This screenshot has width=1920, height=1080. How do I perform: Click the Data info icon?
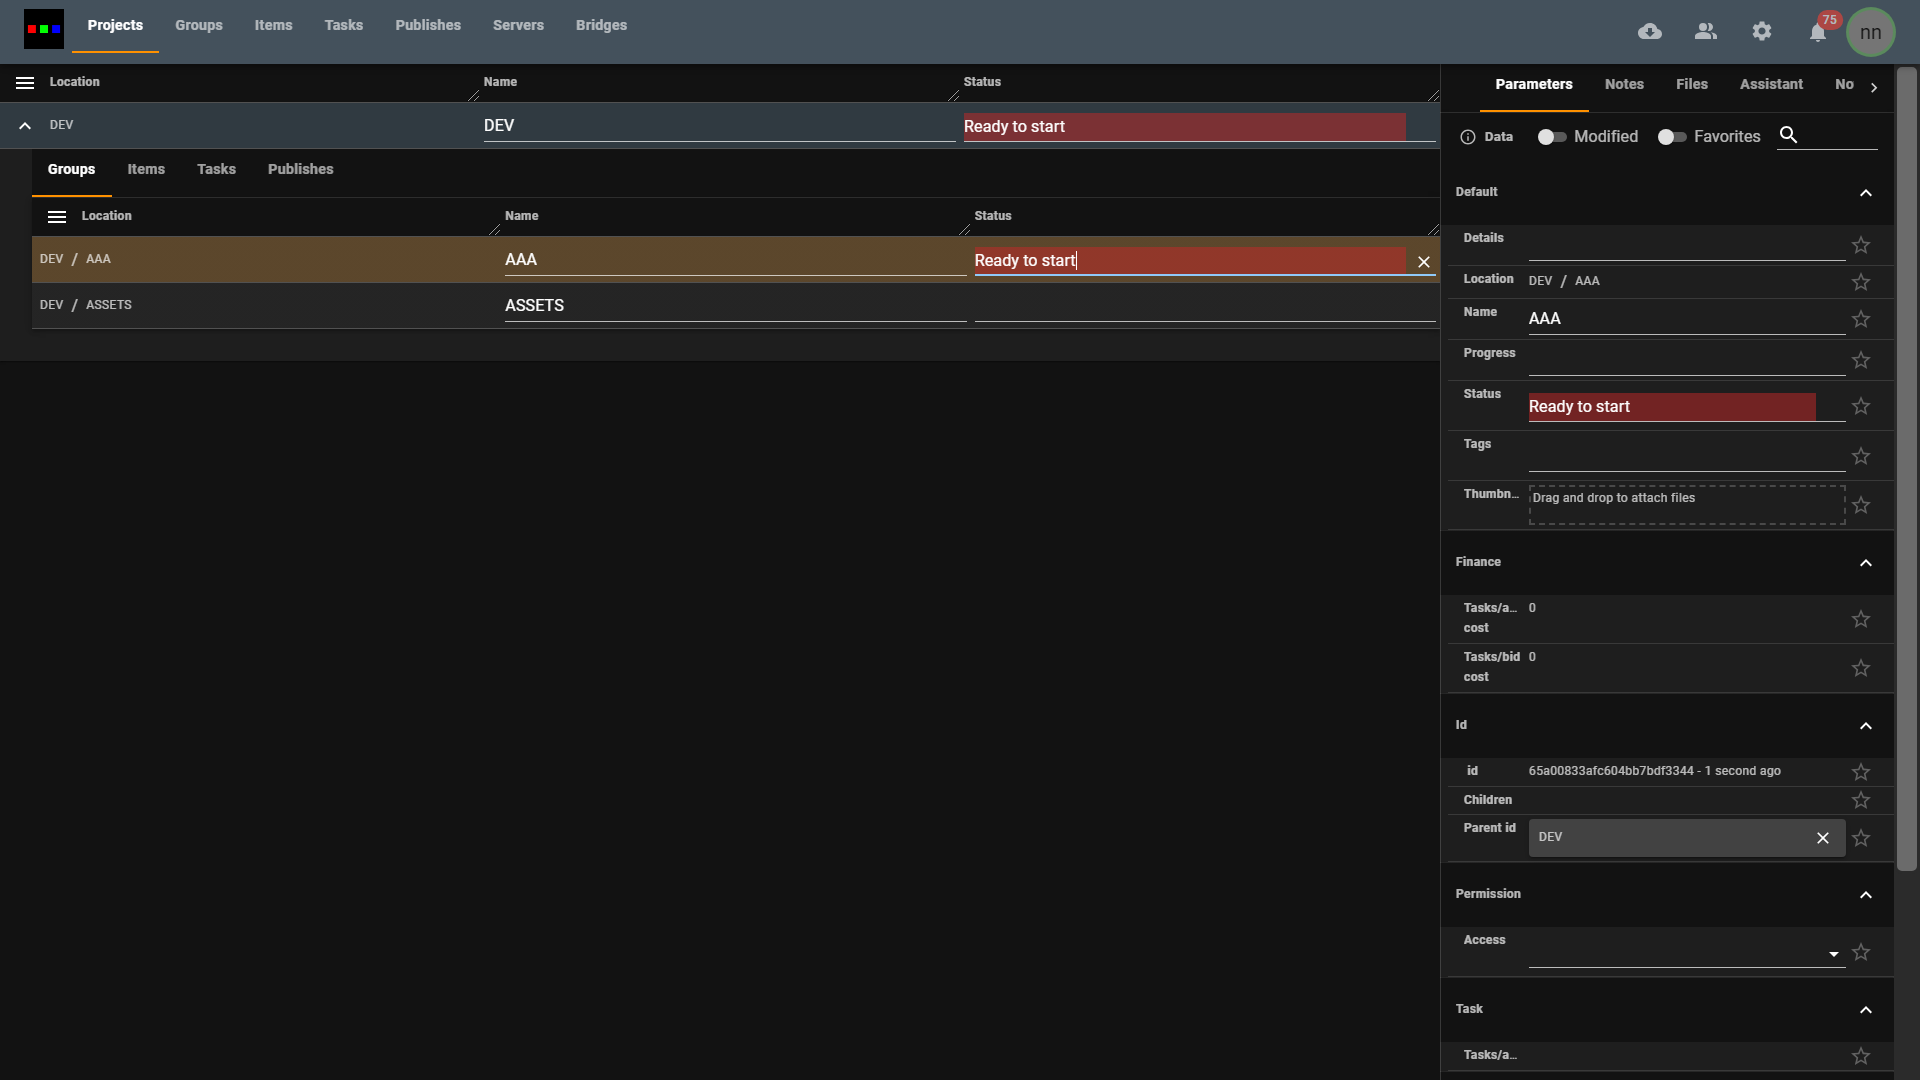pyautogui.click(x=1468, y=137)
